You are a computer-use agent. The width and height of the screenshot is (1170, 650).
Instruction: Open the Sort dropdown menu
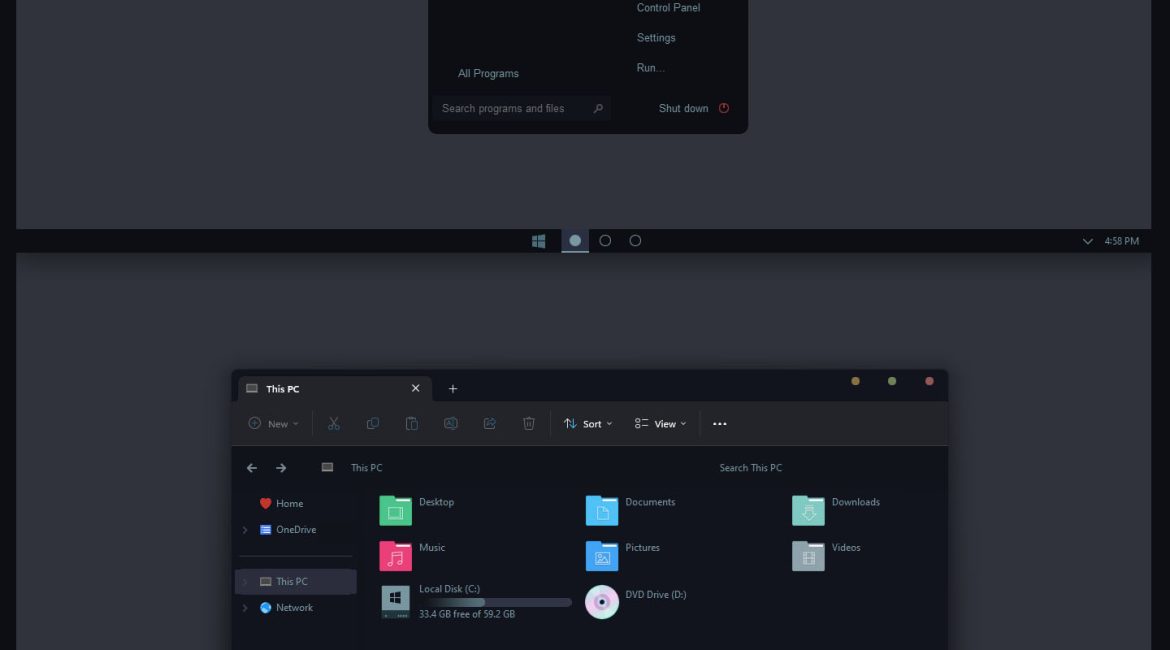pos(588,424)
